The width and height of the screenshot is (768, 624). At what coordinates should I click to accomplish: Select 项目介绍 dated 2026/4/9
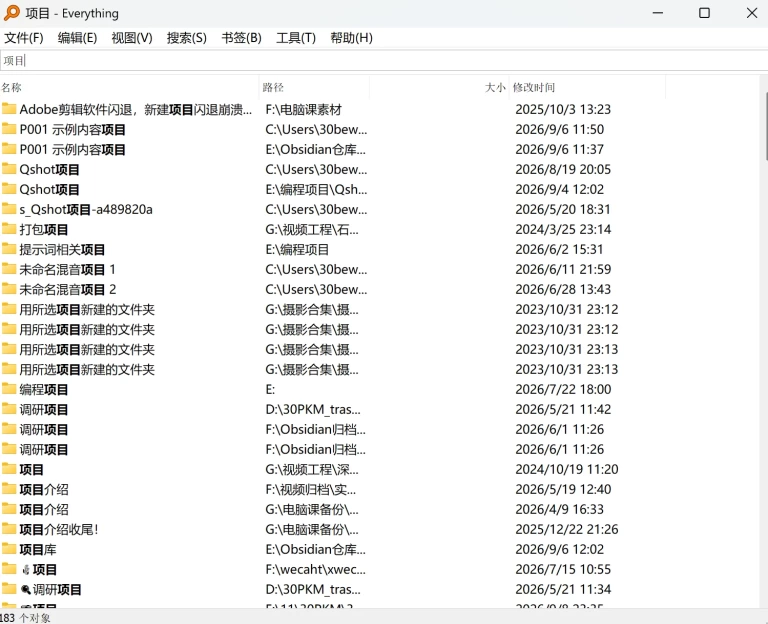[44, 509]
